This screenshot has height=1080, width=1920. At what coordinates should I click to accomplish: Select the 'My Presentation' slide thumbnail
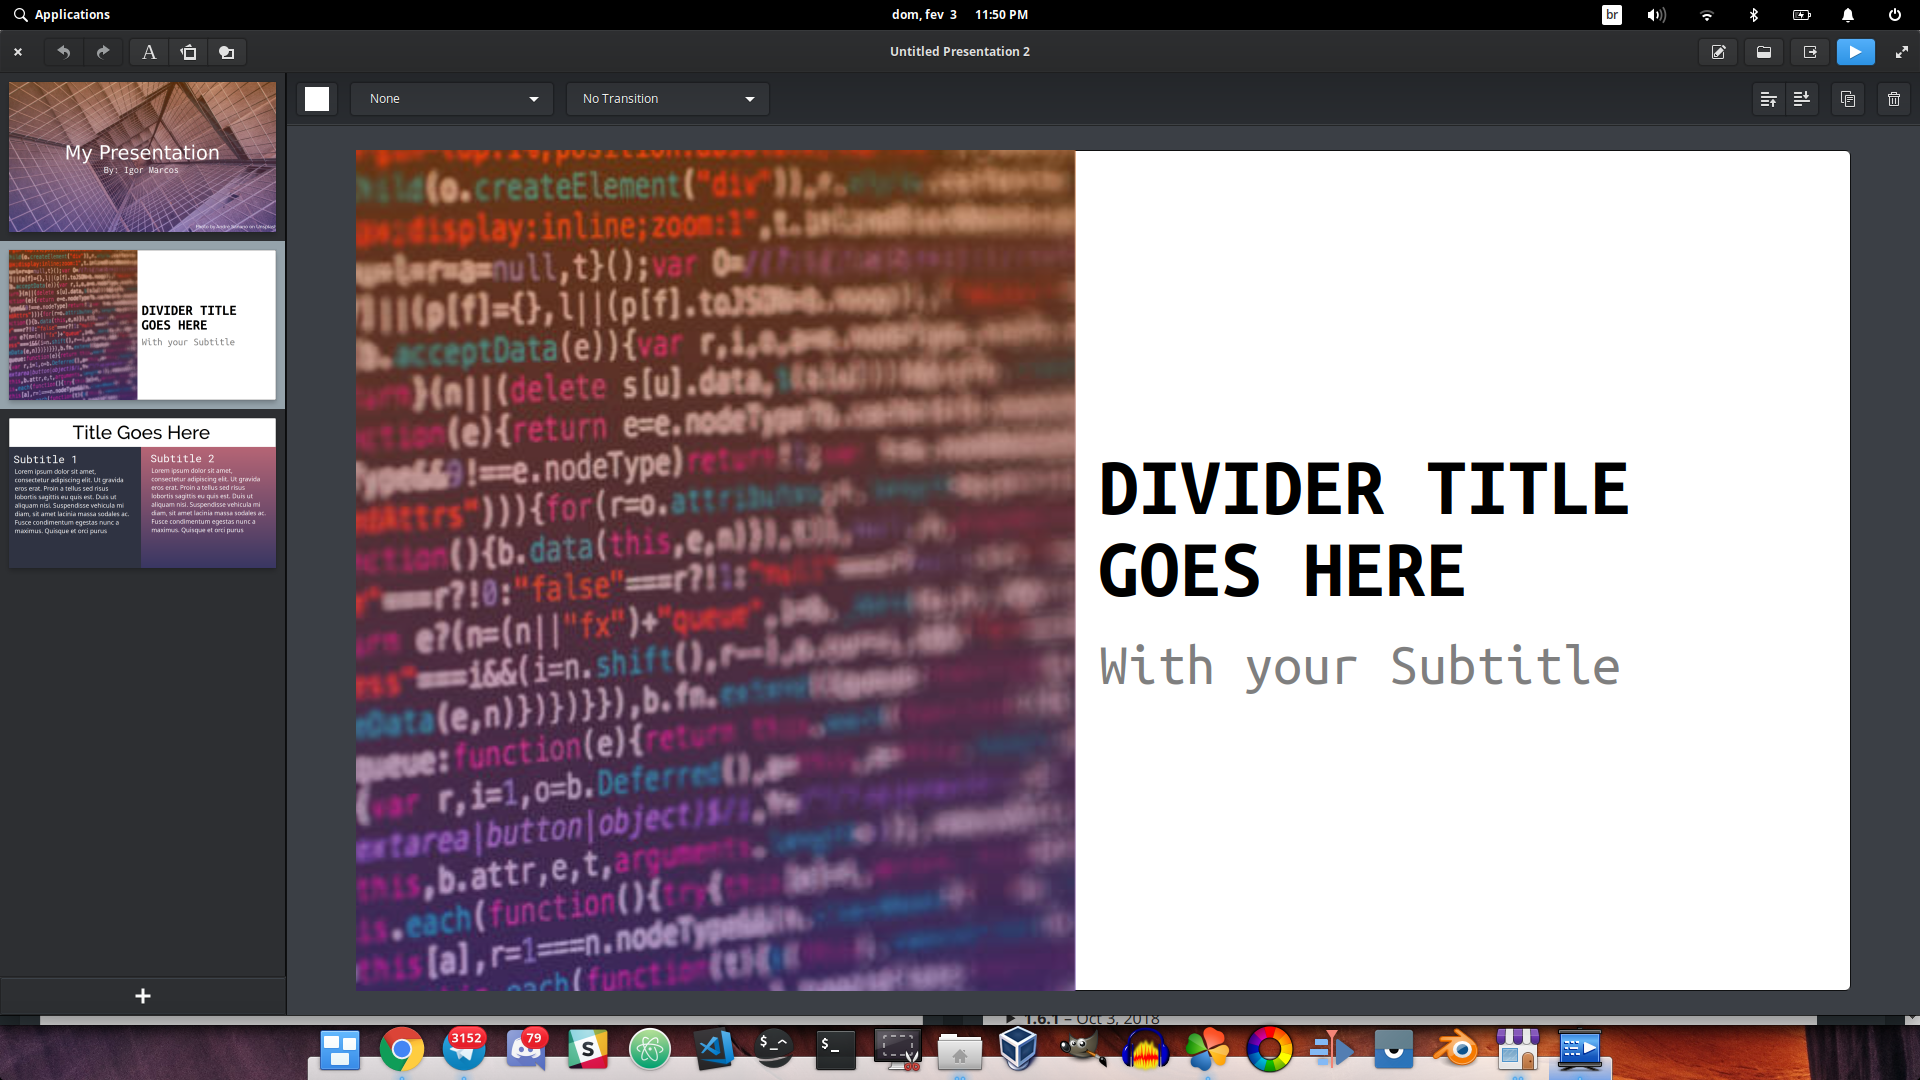click(x=142, y=157)
